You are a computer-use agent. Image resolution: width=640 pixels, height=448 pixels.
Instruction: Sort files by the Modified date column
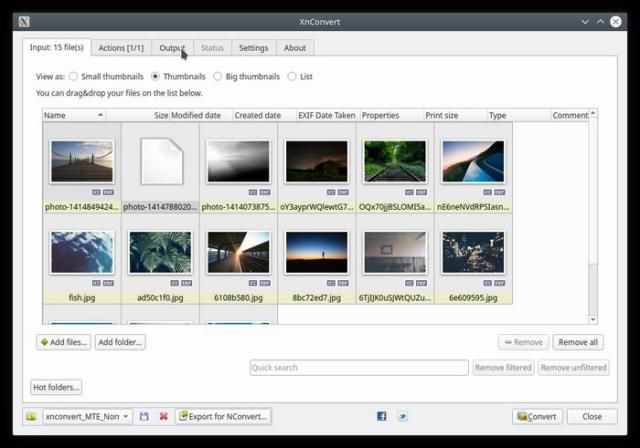(196, 115)
